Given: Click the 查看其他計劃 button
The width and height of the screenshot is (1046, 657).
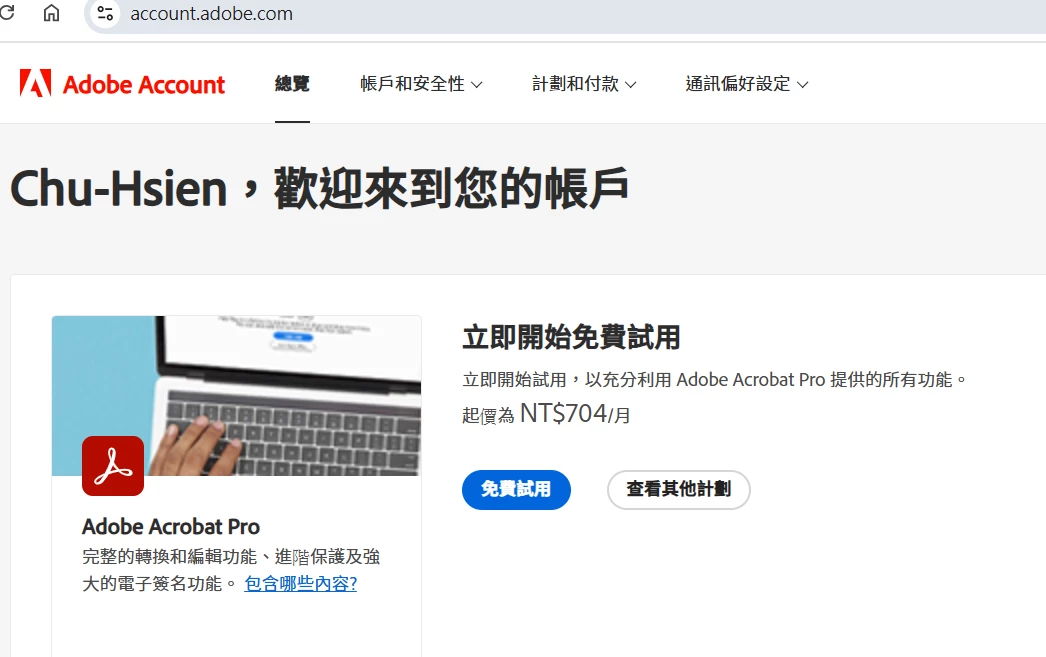Looking at the screenshot, I should 678,490.
